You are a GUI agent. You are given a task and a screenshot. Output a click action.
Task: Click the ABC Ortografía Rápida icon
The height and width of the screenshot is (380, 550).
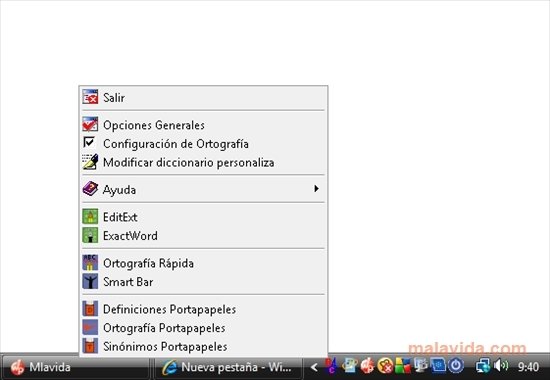click(90, 262)
